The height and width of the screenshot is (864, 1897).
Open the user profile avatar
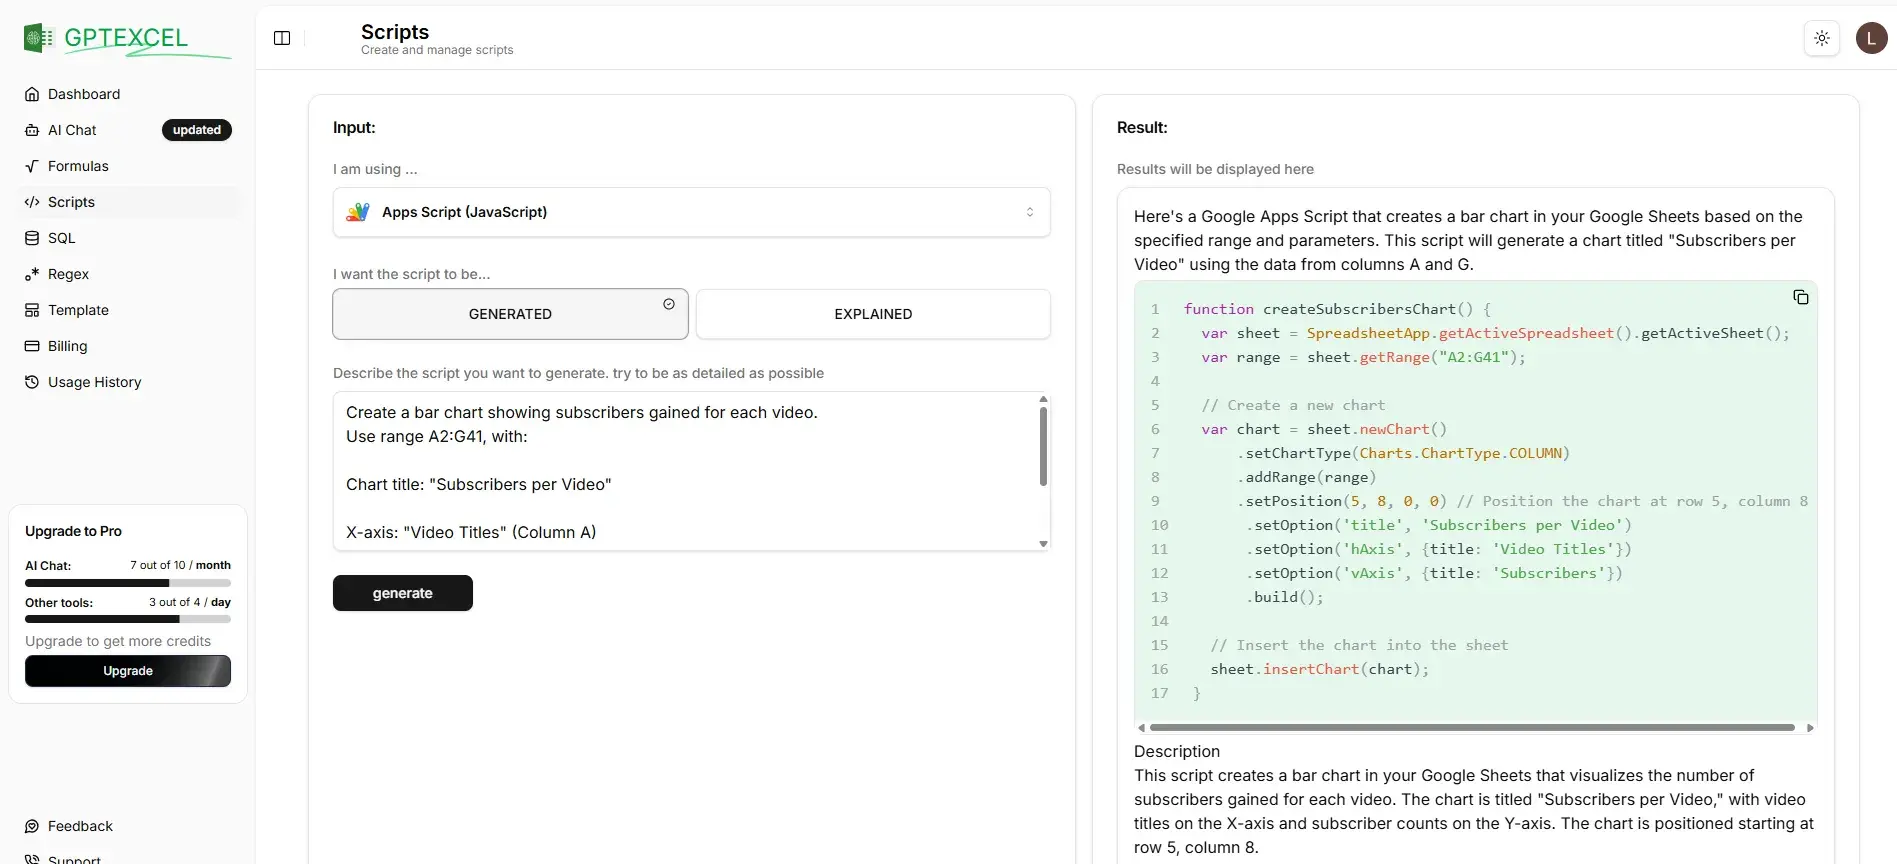pos(1871,38)
